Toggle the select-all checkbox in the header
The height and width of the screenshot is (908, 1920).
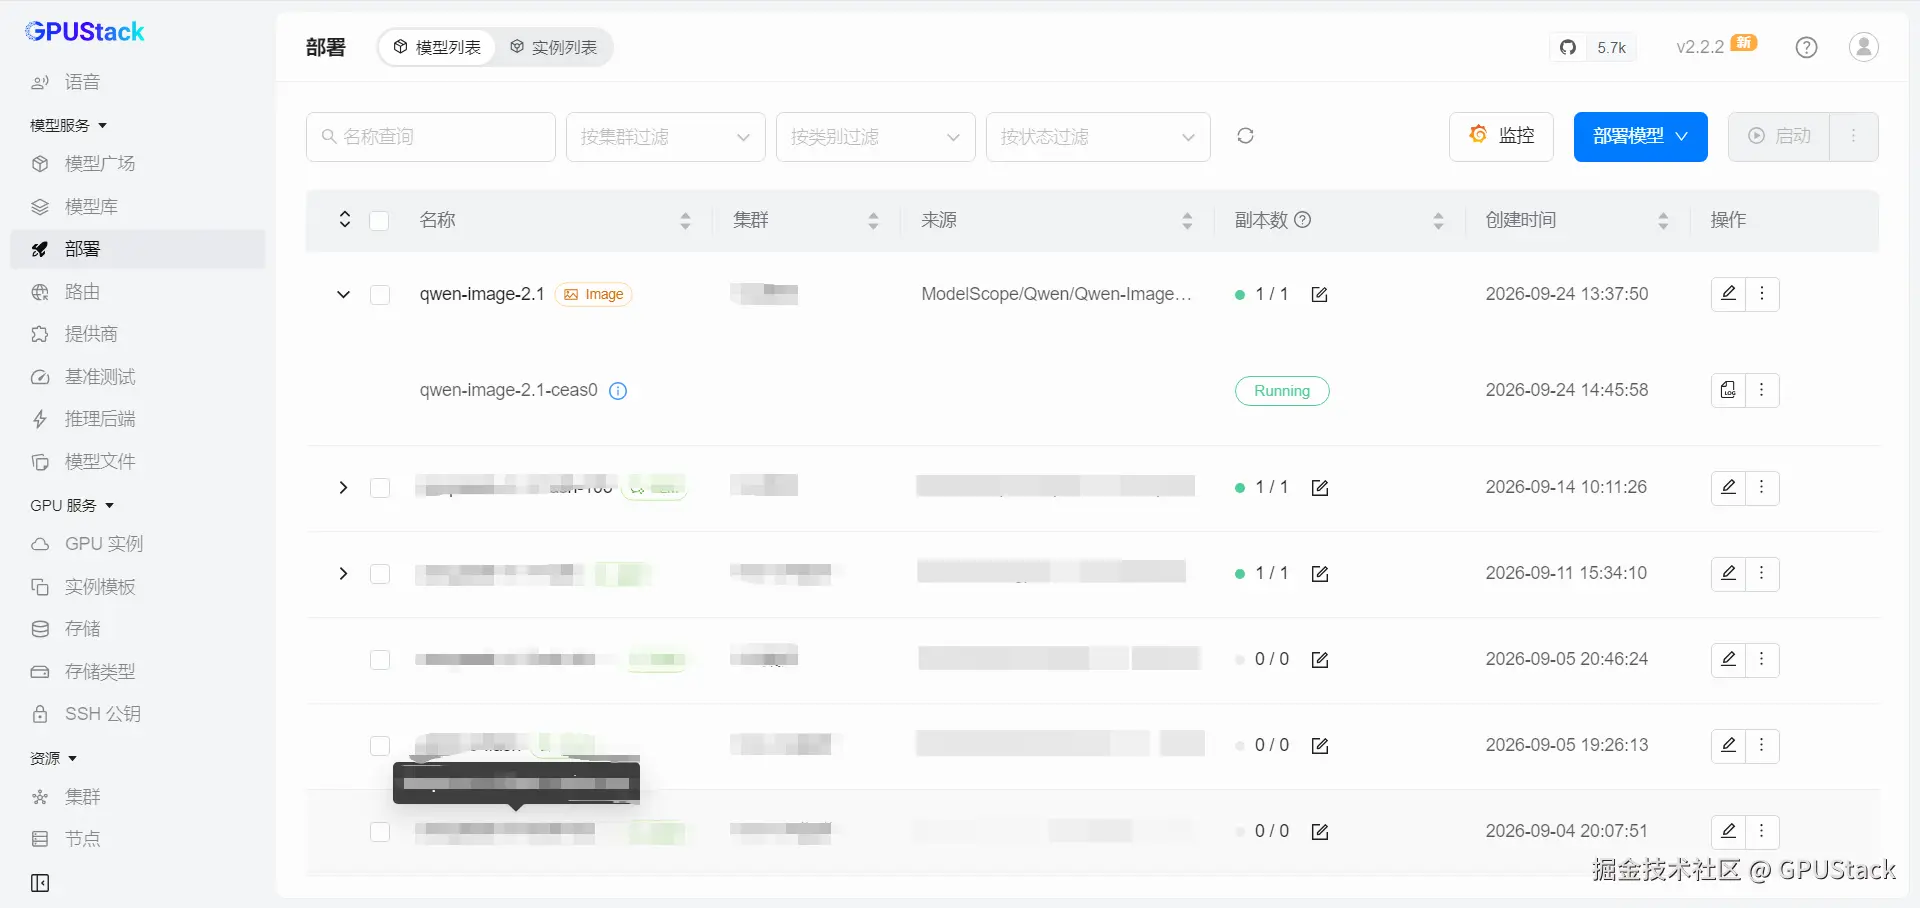379,221
